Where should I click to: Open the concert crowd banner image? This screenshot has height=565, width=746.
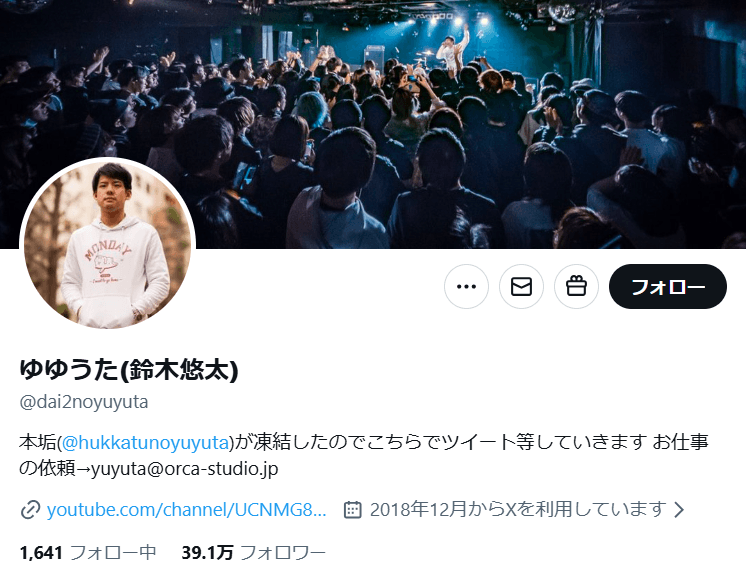click(x=373, y=124)
